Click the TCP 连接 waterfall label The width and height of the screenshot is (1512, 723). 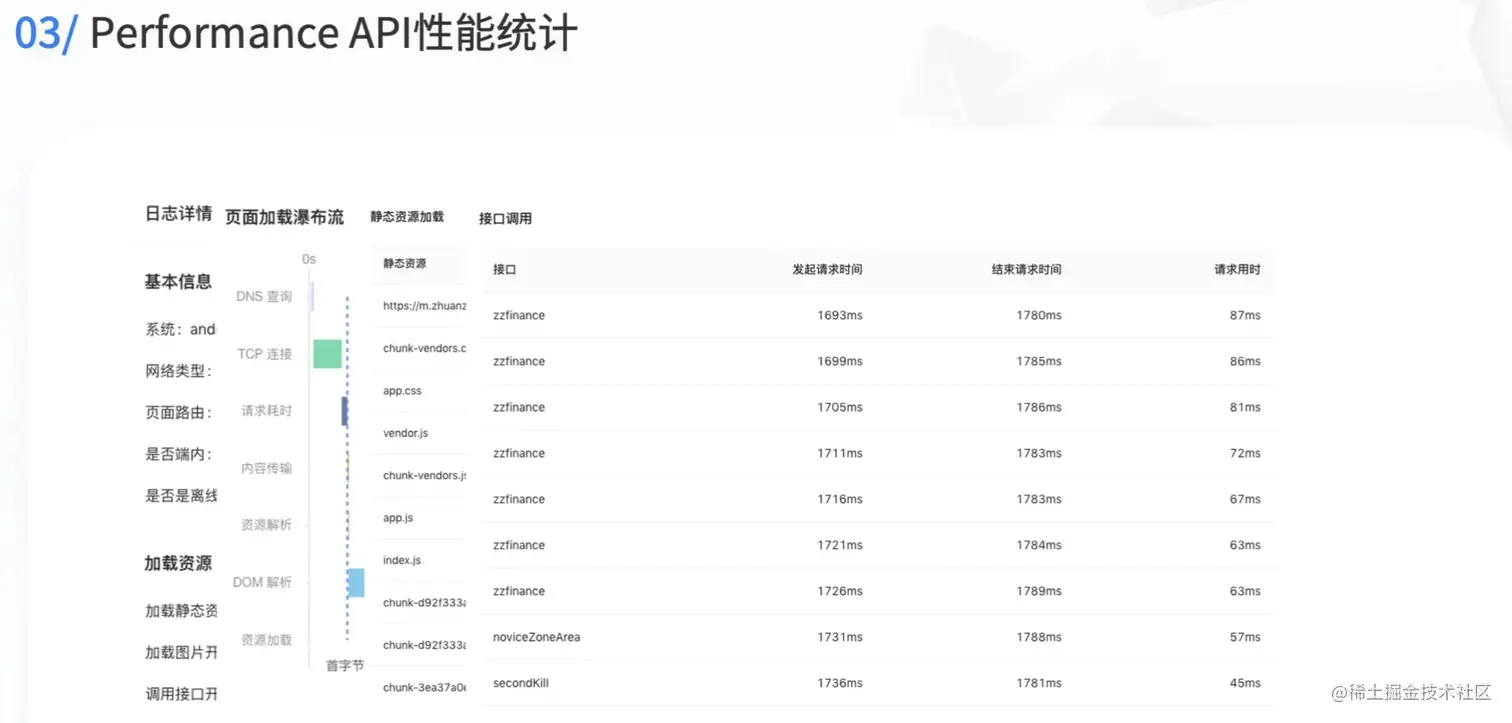point(264,354)
